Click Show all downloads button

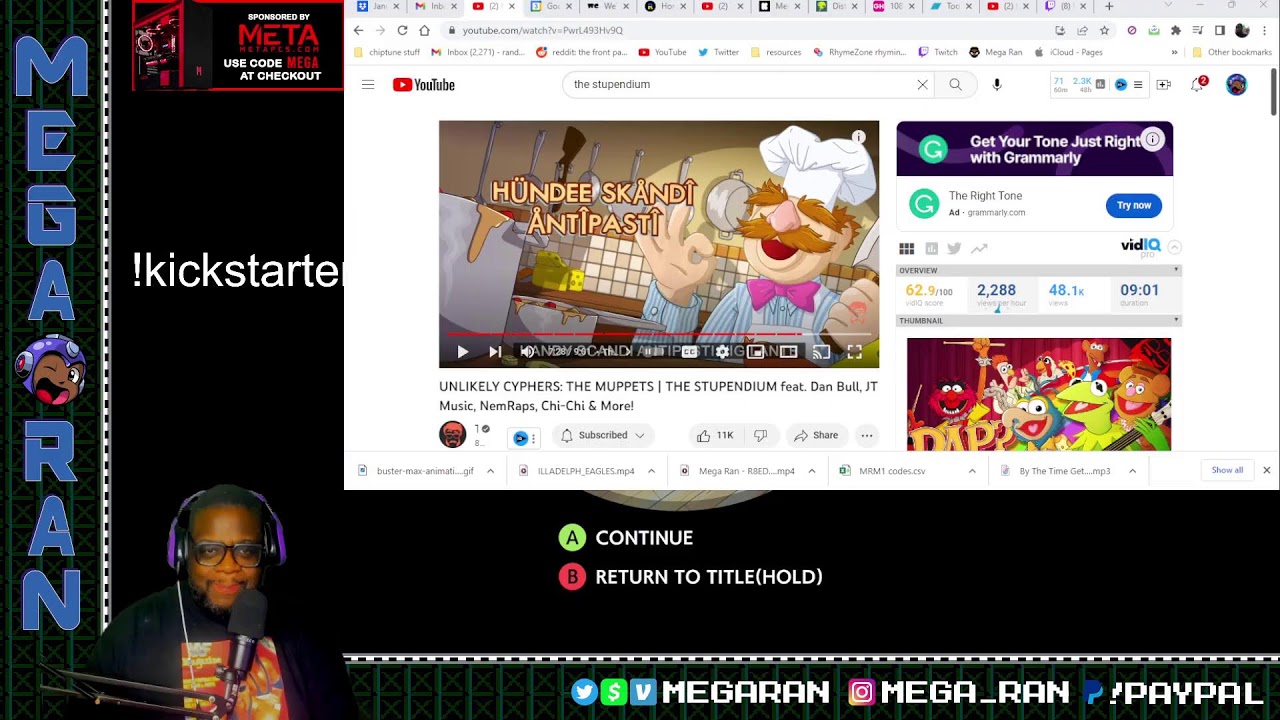1227,470
